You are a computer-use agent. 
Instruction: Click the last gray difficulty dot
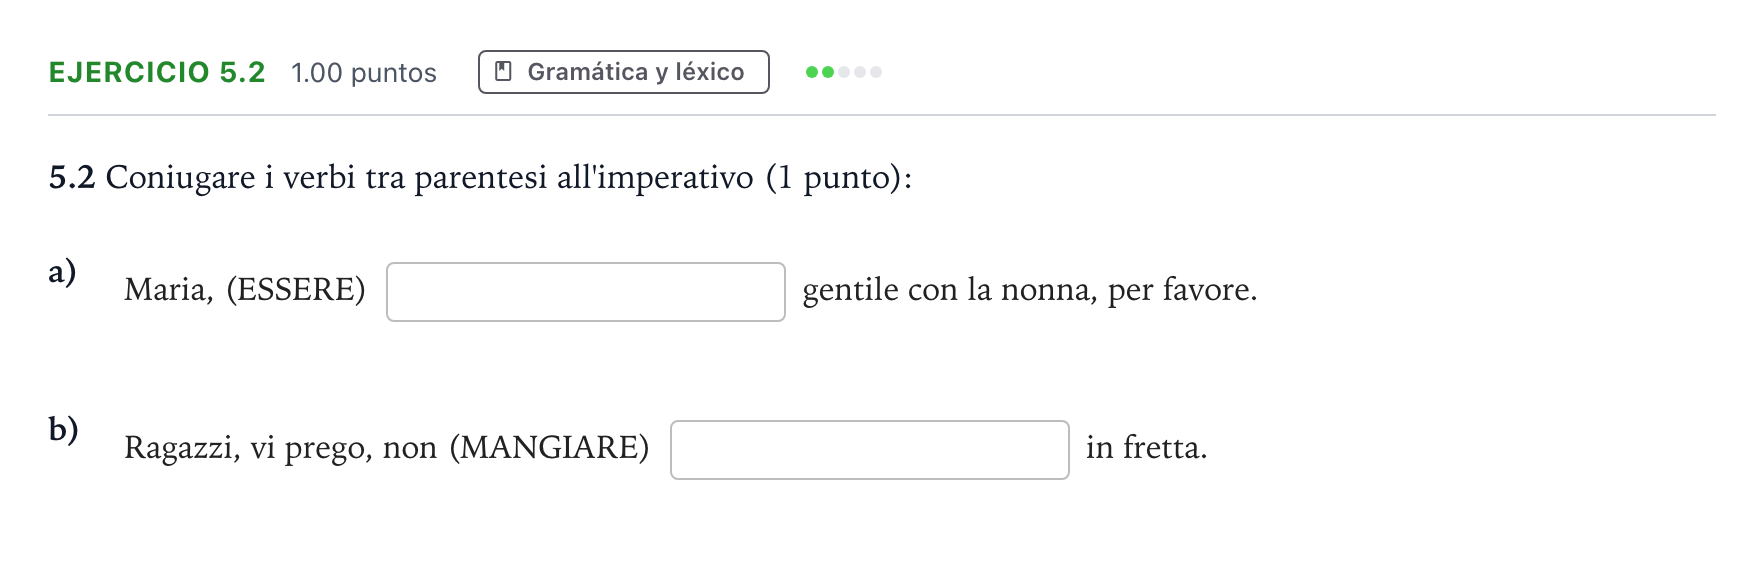coord(876,72)
